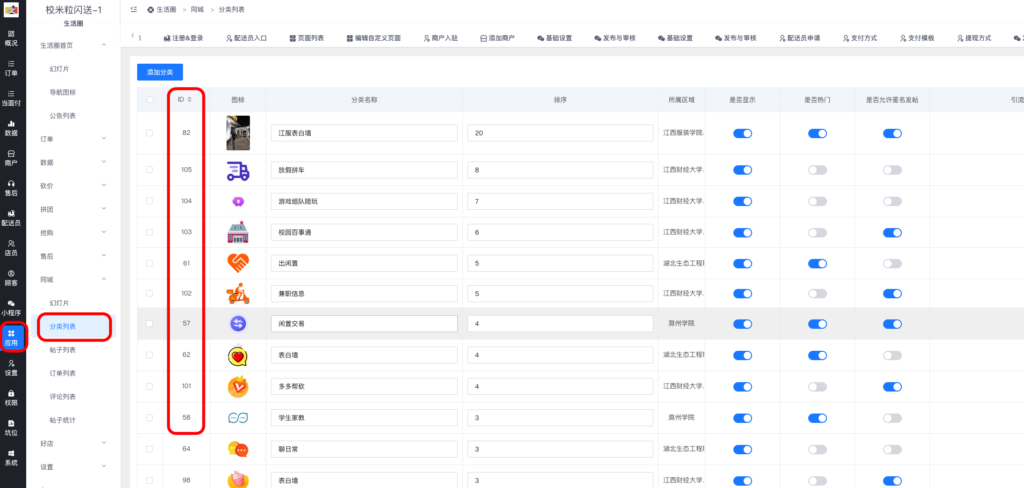This screenshot has height=488, width=1024.
Task: Click the truck icon in the 放假拼车 row
Action: [x=238, y=170]
